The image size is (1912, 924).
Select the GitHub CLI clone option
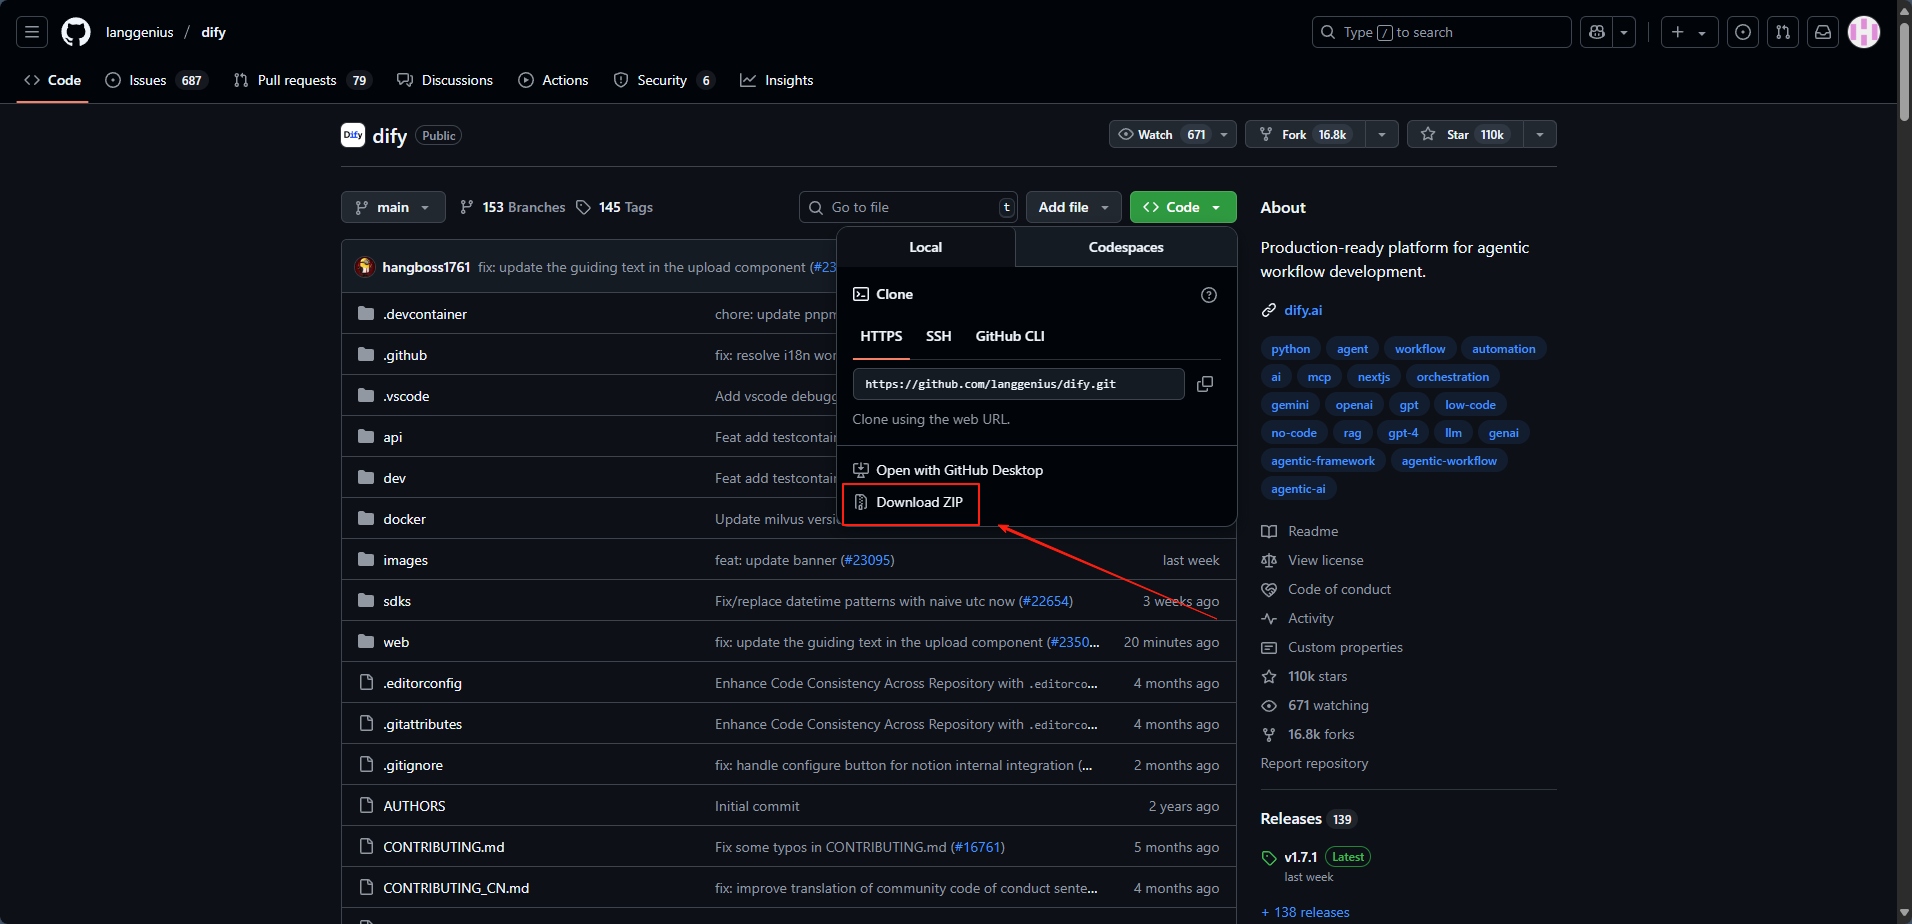click(1010, 336)
